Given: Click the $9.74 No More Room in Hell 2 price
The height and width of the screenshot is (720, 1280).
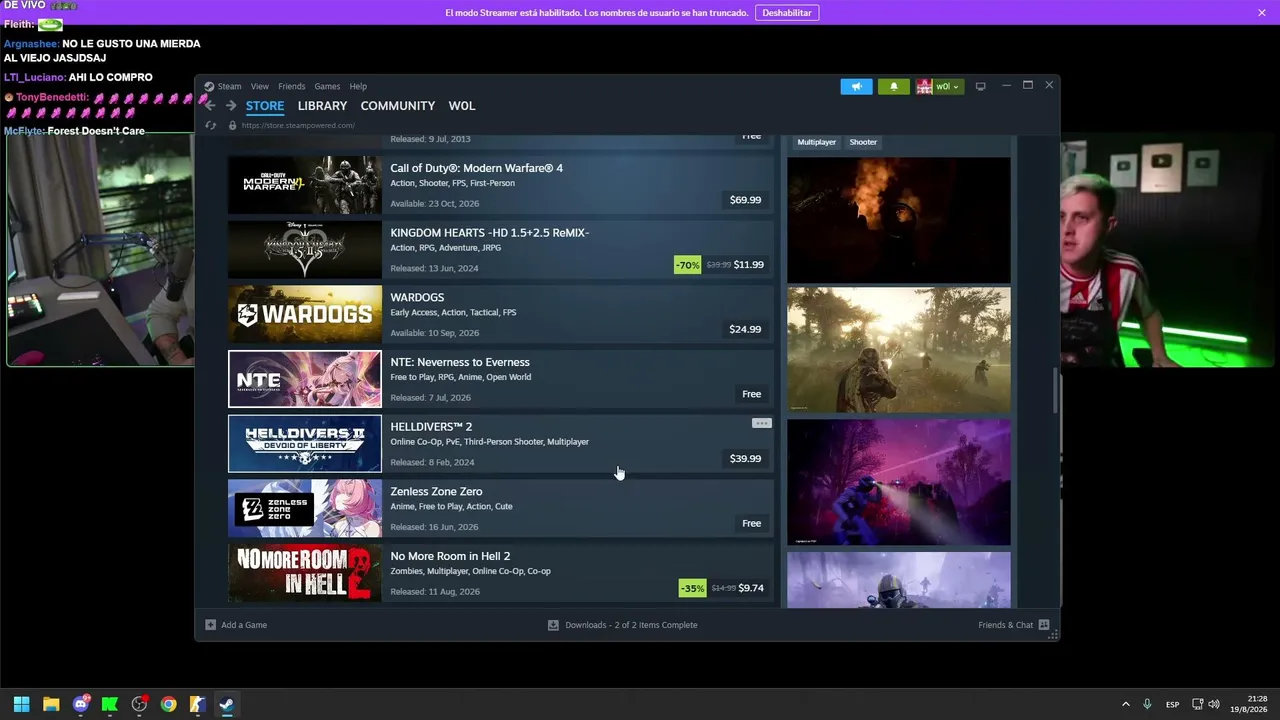Looking at the screenshot, I should 751,588.
